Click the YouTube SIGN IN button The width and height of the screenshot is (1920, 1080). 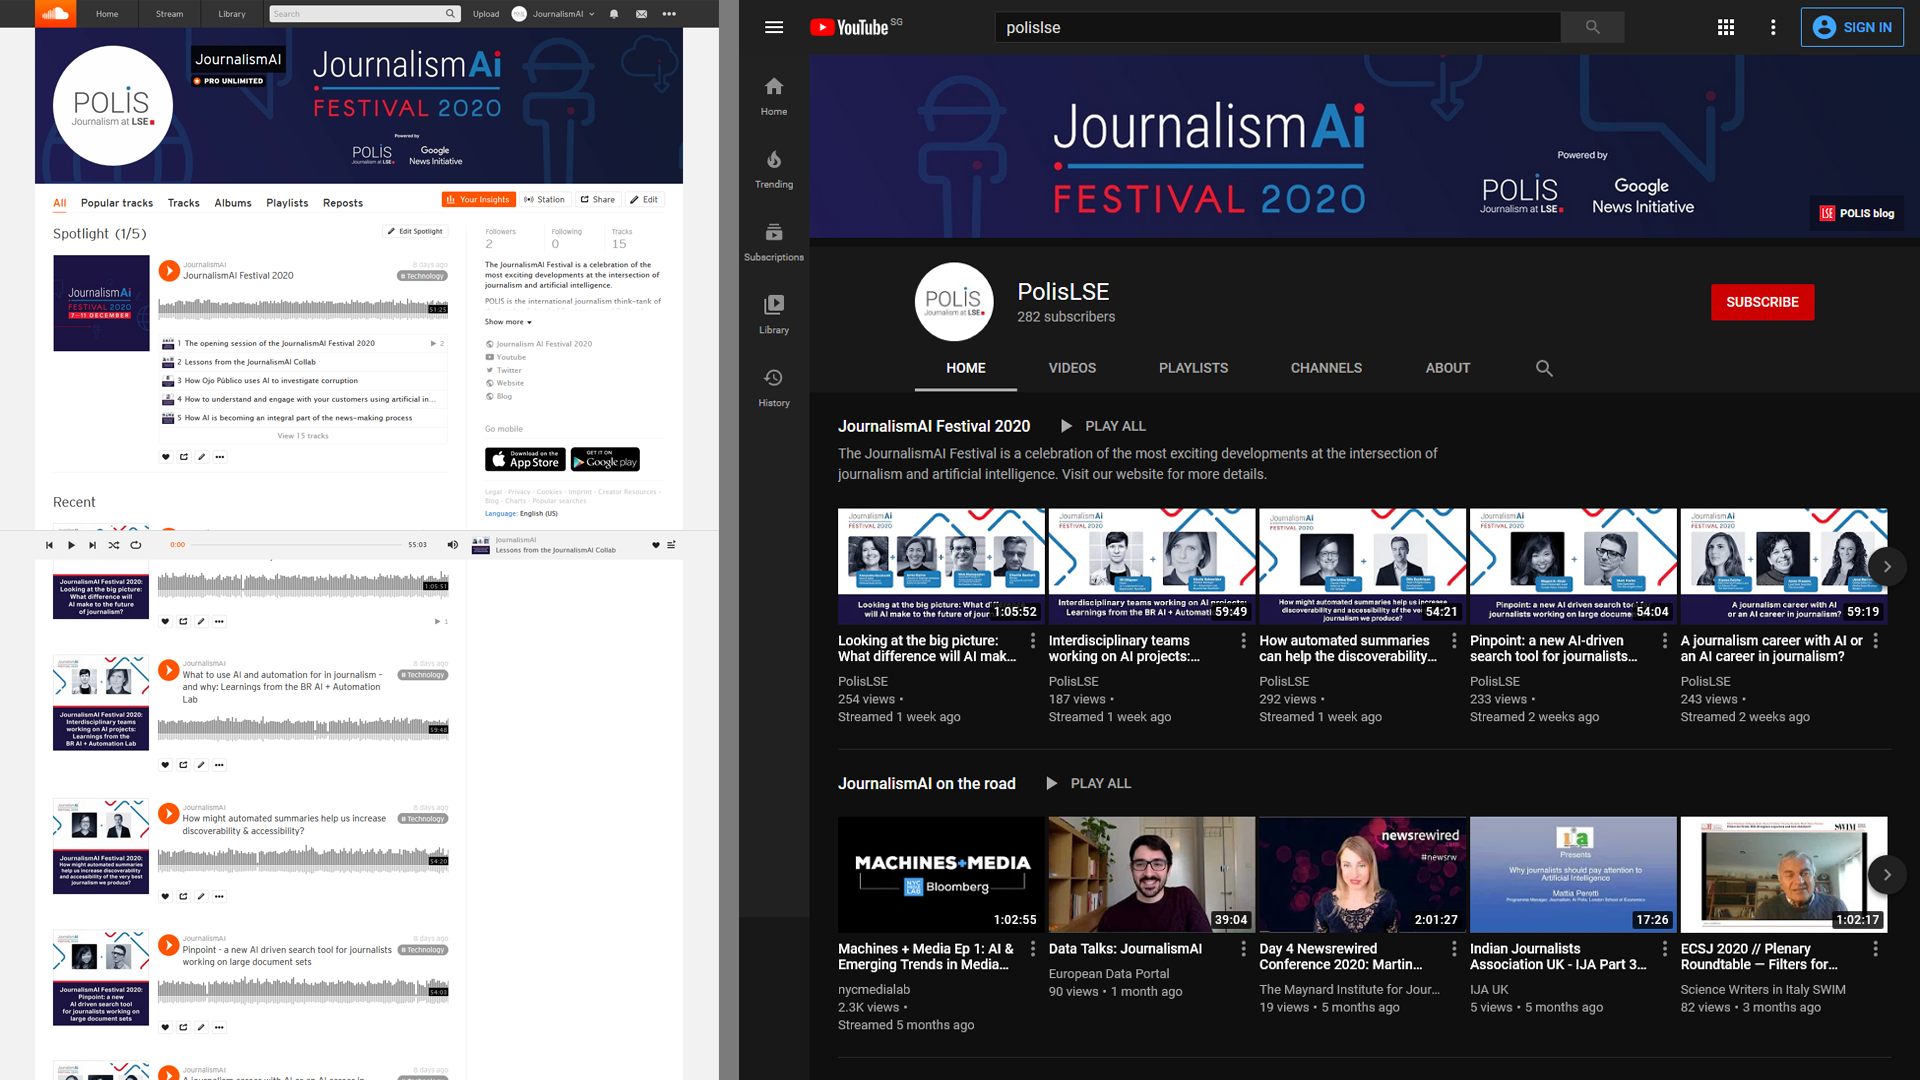click(1852, 28)
